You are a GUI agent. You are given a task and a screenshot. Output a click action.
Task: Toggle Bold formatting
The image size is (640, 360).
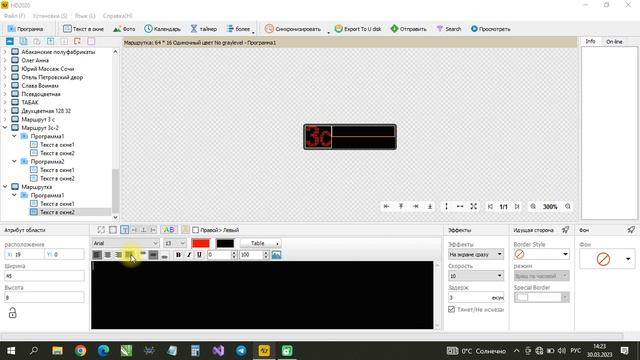pyautogui.click(x=178, y=255)
